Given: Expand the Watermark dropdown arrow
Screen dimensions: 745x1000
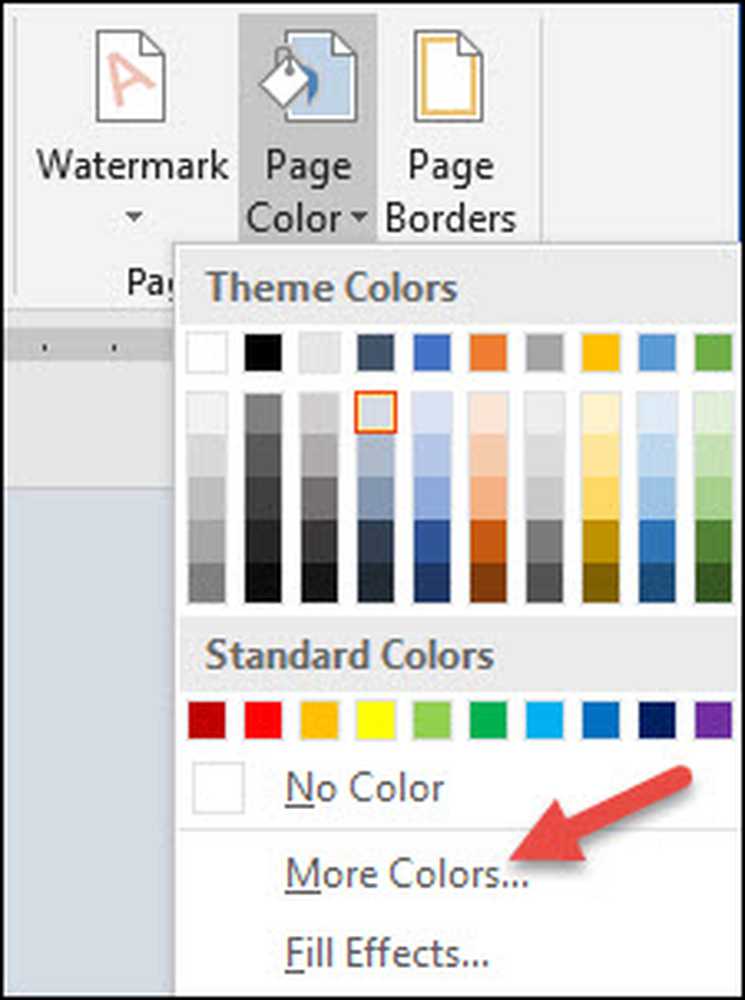Looking at the screenshot, I should [x=133, y=216].
